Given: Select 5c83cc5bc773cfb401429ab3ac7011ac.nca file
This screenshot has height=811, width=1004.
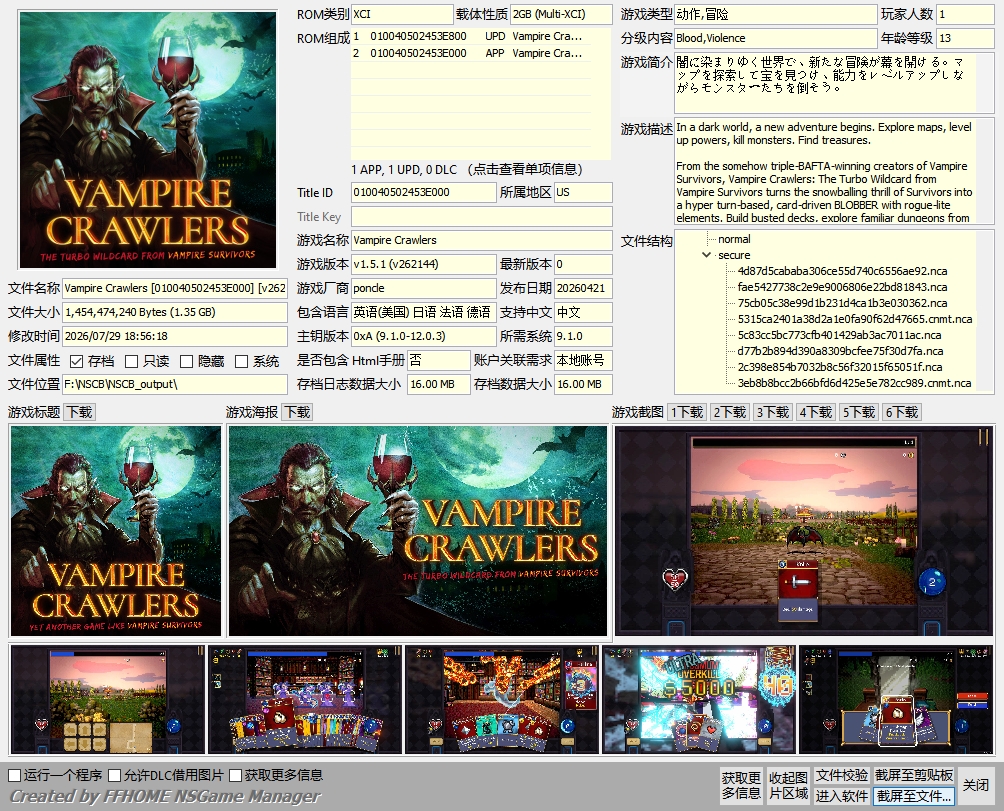Looking at the screenshot, I should pyautogui.click(x=839, y=335).
